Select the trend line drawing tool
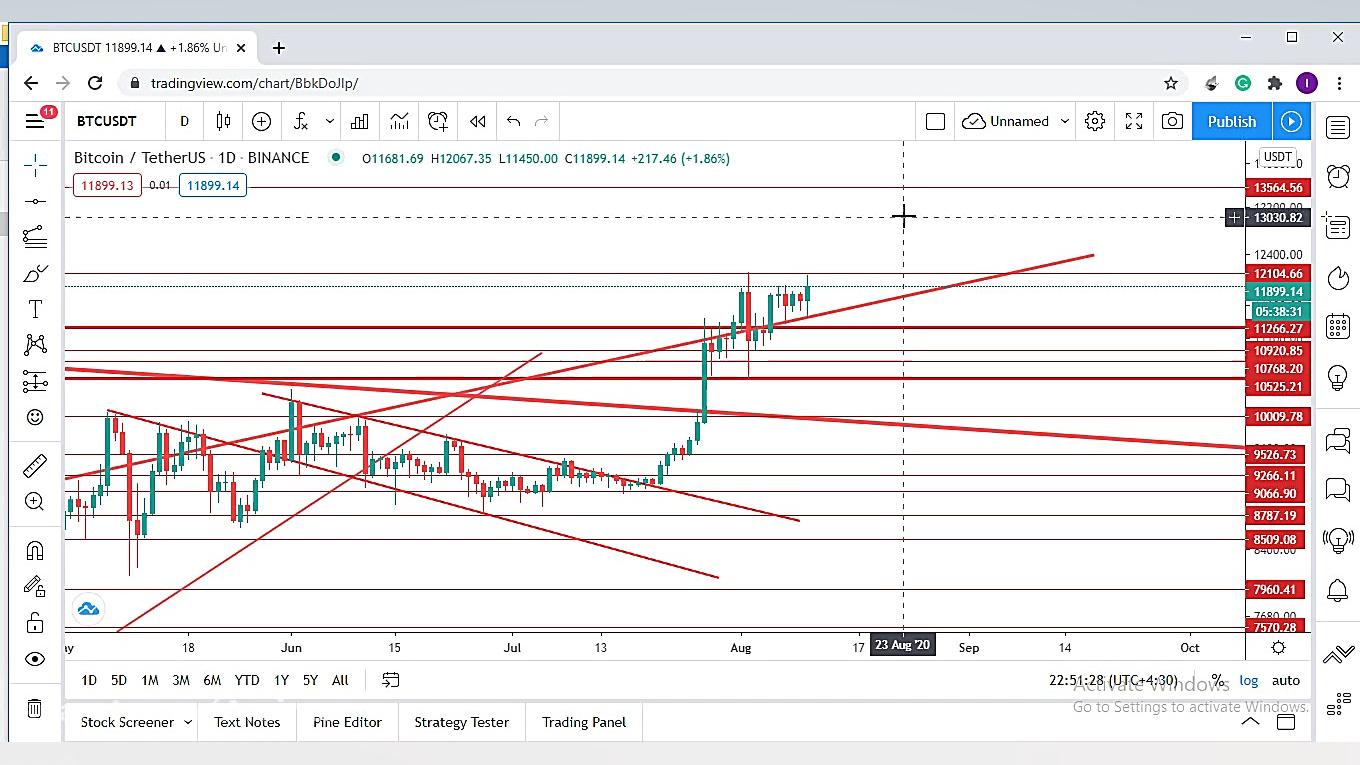The width and height of the screenshot is (1360, 765). pyautogui.click(x=35, y=201)
